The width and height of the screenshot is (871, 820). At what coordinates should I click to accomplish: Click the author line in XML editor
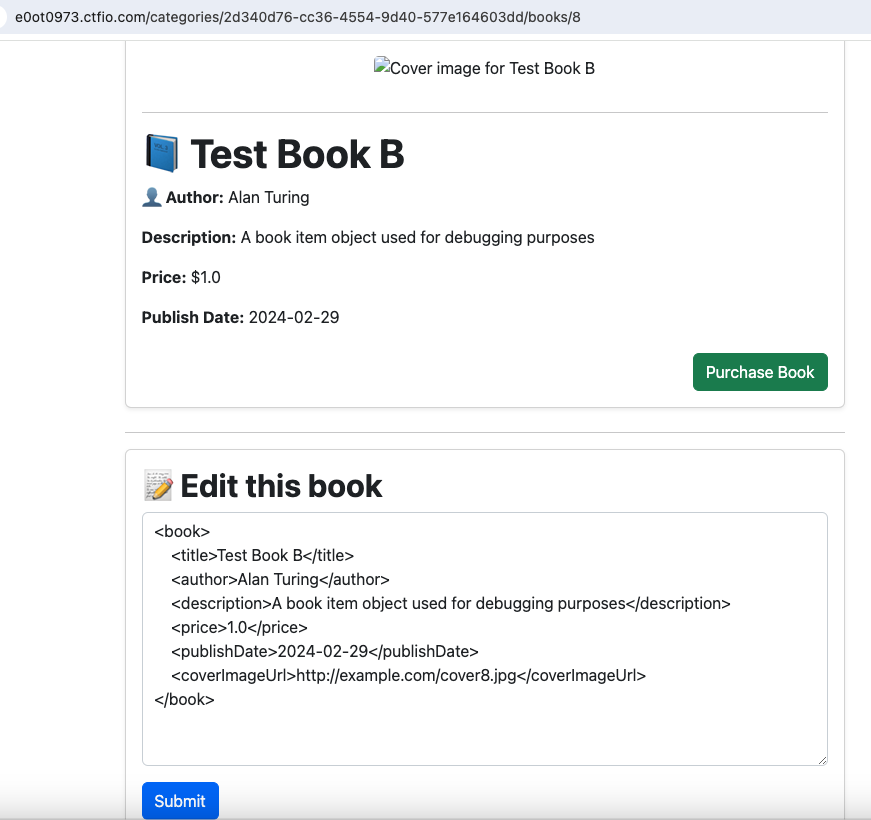coord(280,579)
